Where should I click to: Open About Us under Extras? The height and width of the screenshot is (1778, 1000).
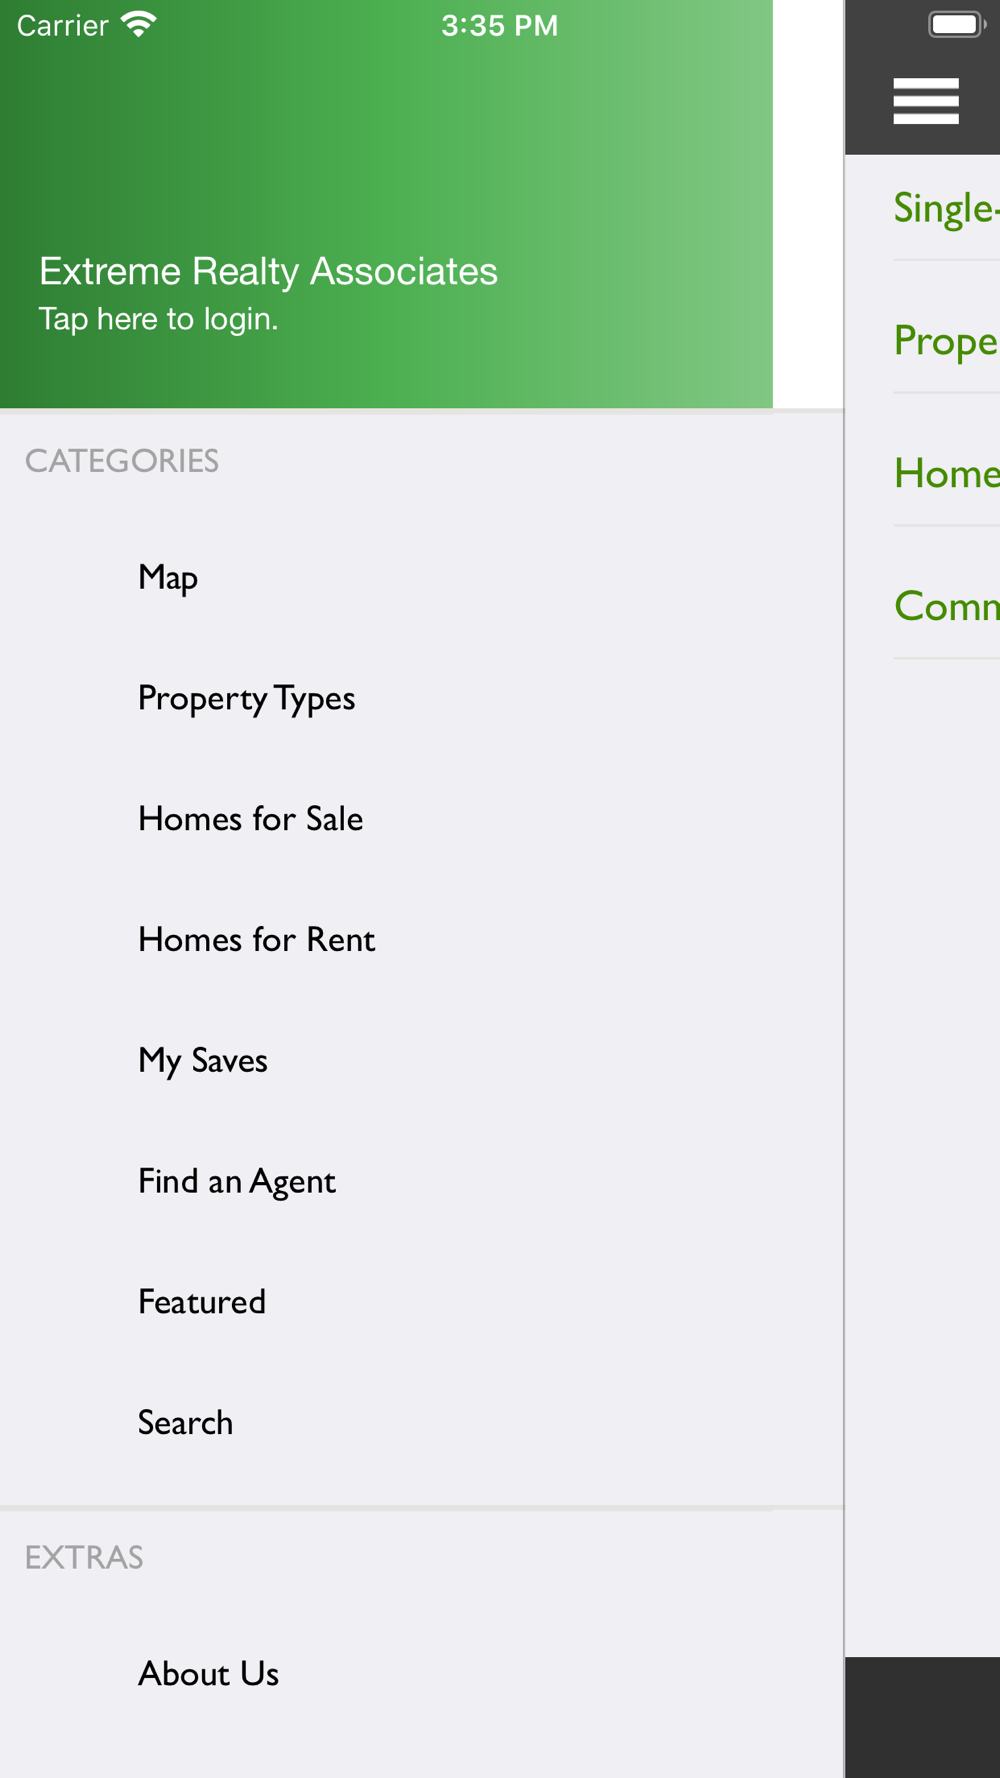point(422,1674)
